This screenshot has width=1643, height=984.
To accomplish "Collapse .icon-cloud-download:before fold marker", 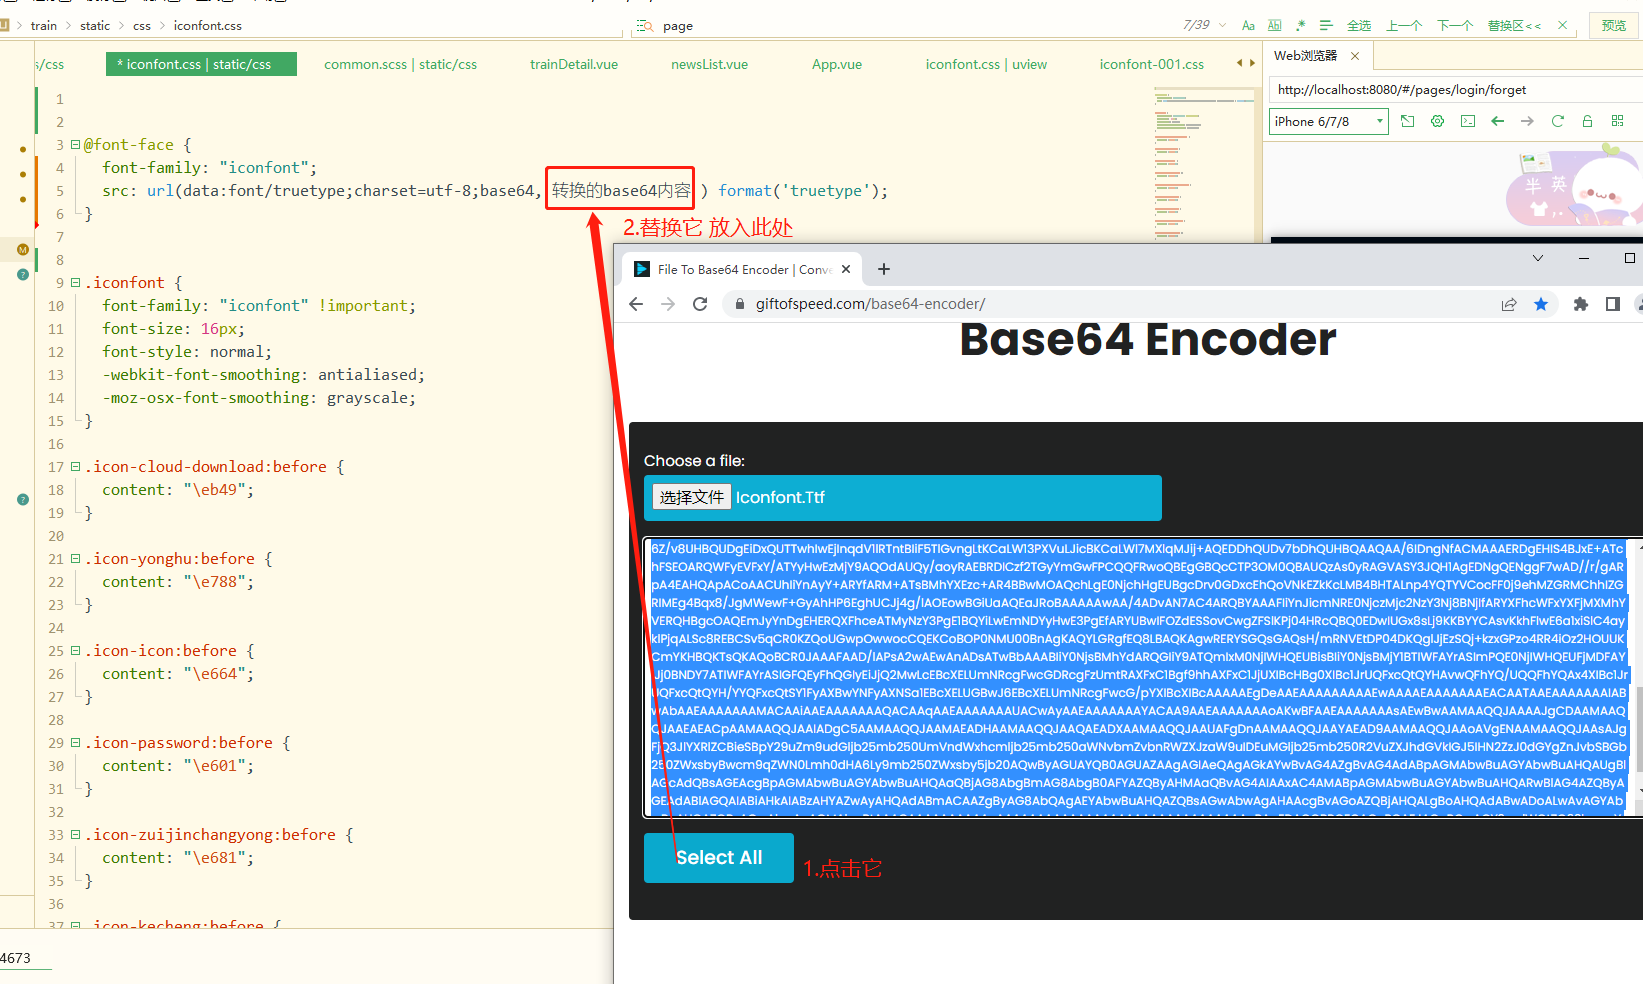I will (x=75, y=467).
